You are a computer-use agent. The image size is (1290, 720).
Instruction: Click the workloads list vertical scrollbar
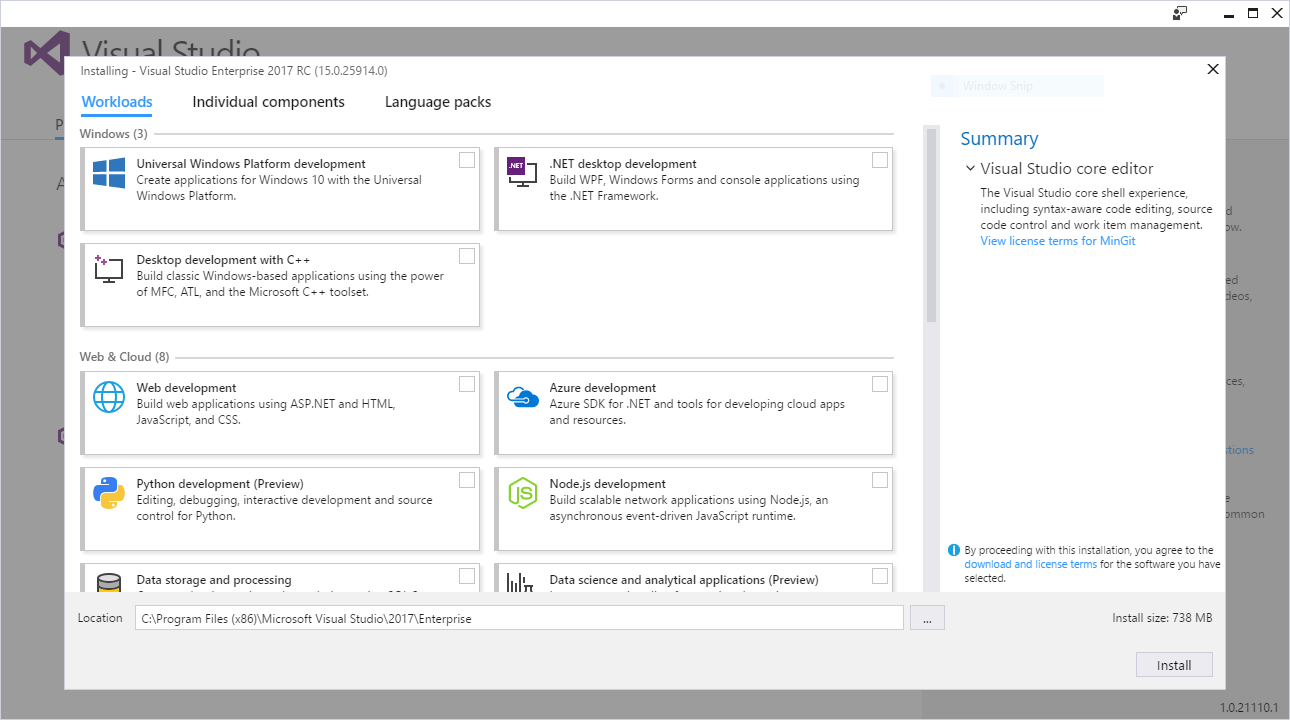click(x=932, y=225)
